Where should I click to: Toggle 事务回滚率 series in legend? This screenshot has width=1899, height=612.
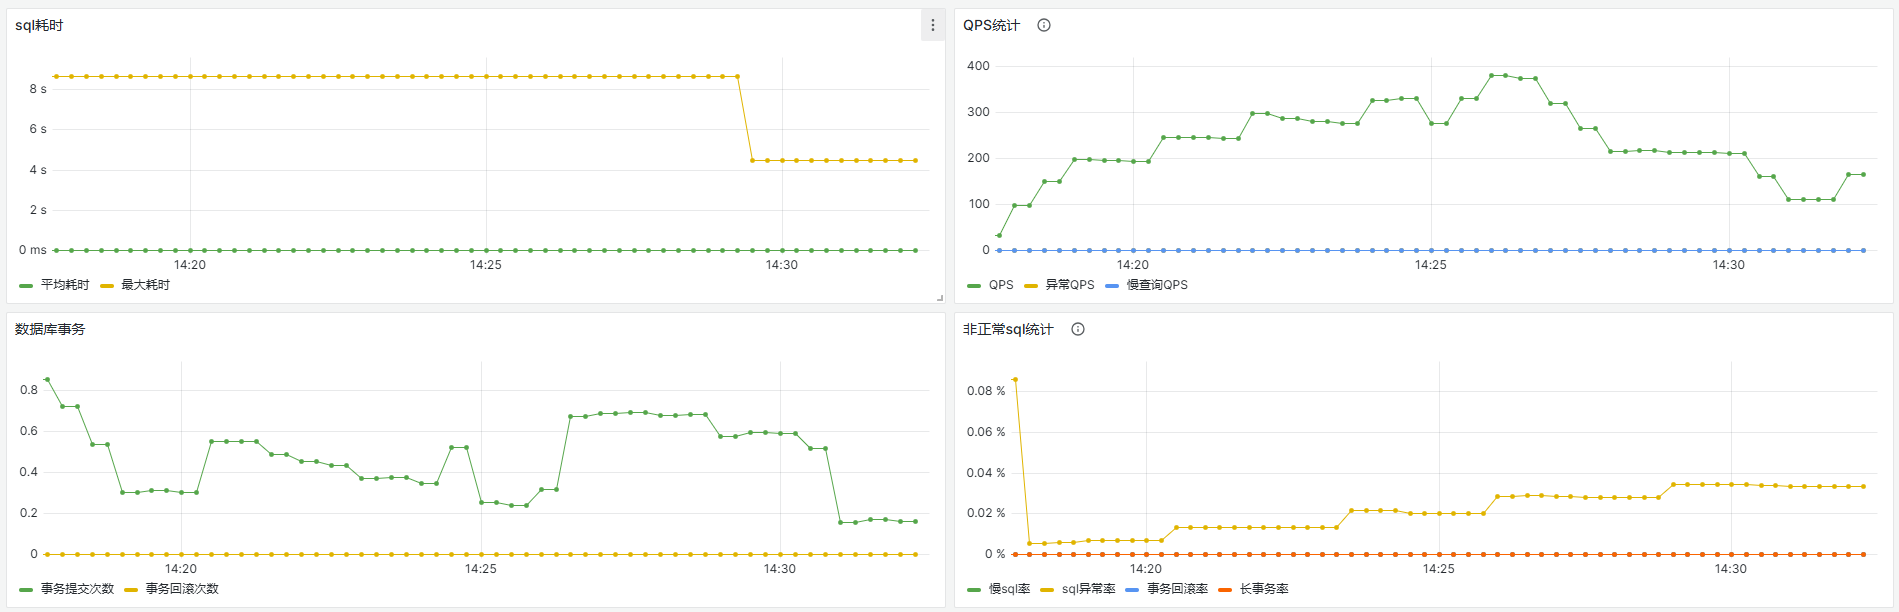click(1177, 589)
